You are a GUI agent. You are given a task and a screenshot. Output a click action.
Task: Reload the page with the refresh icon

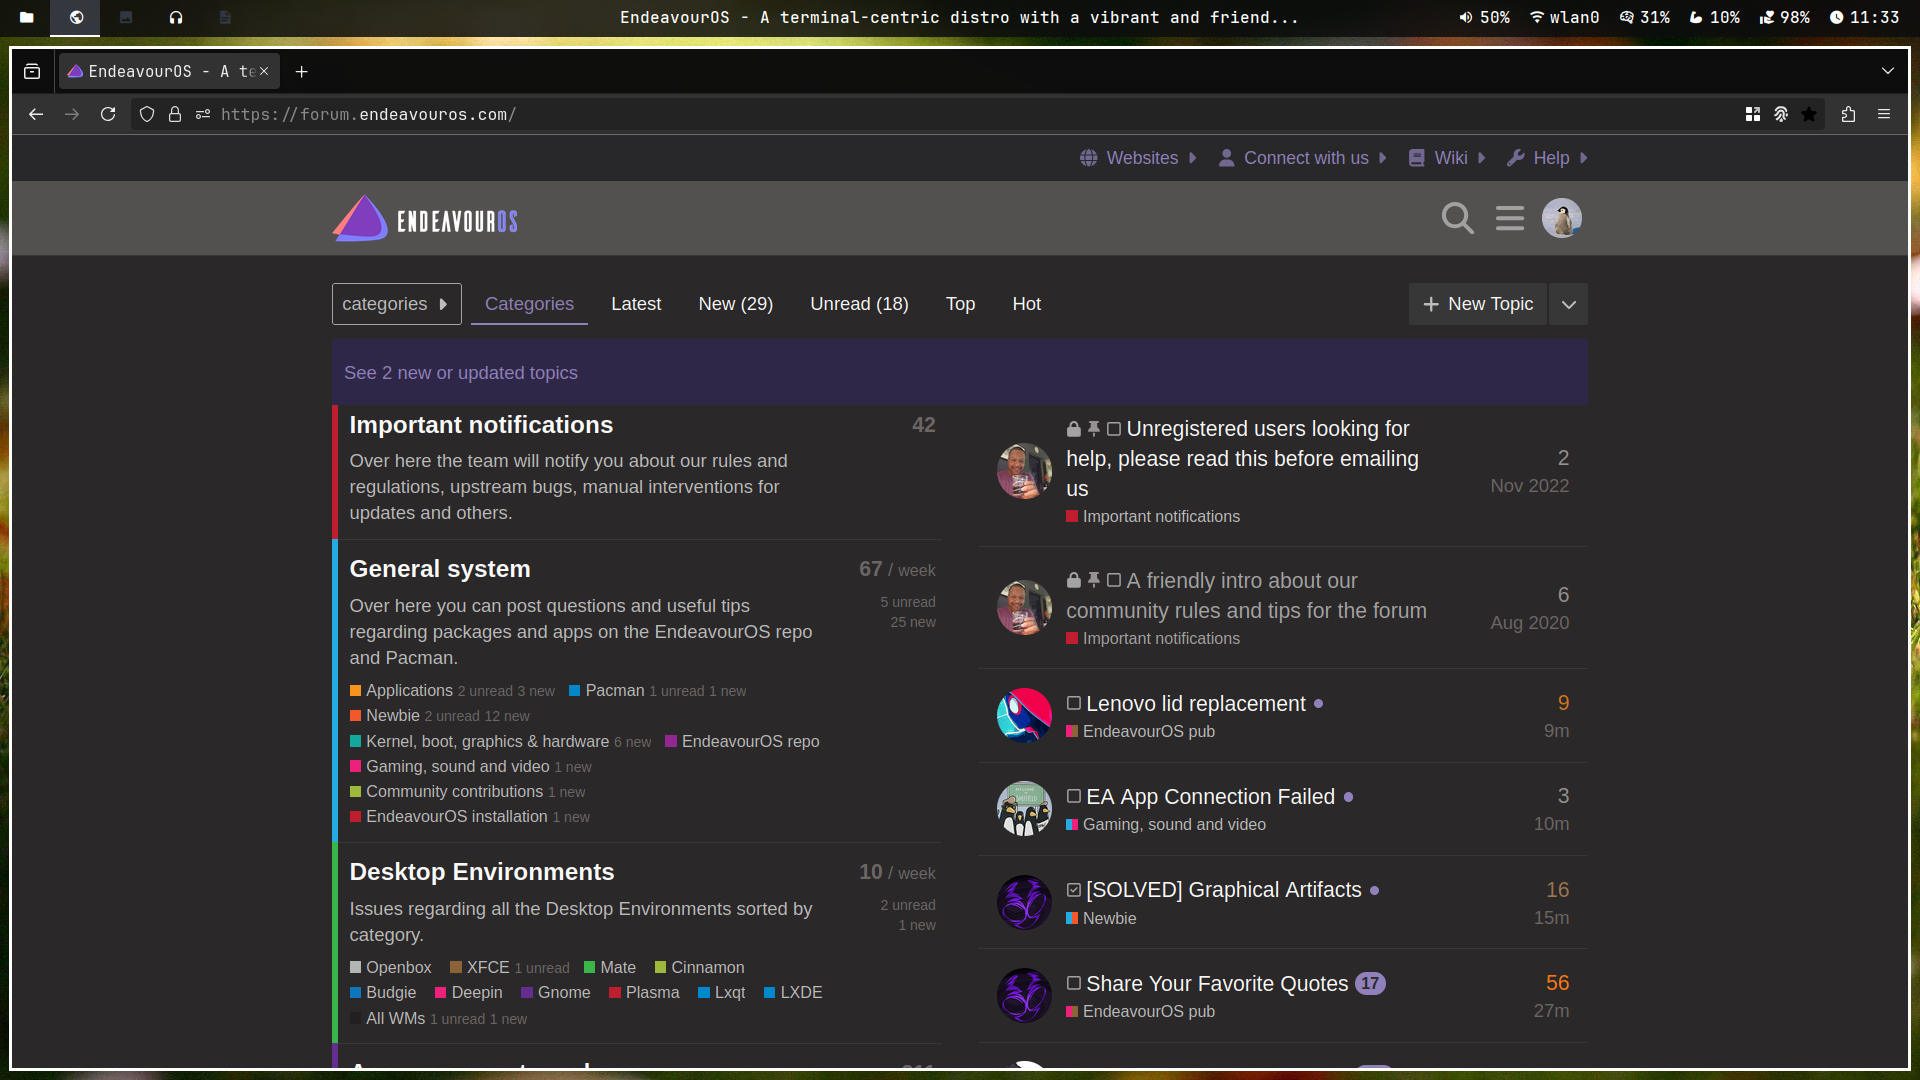point(108,114)
